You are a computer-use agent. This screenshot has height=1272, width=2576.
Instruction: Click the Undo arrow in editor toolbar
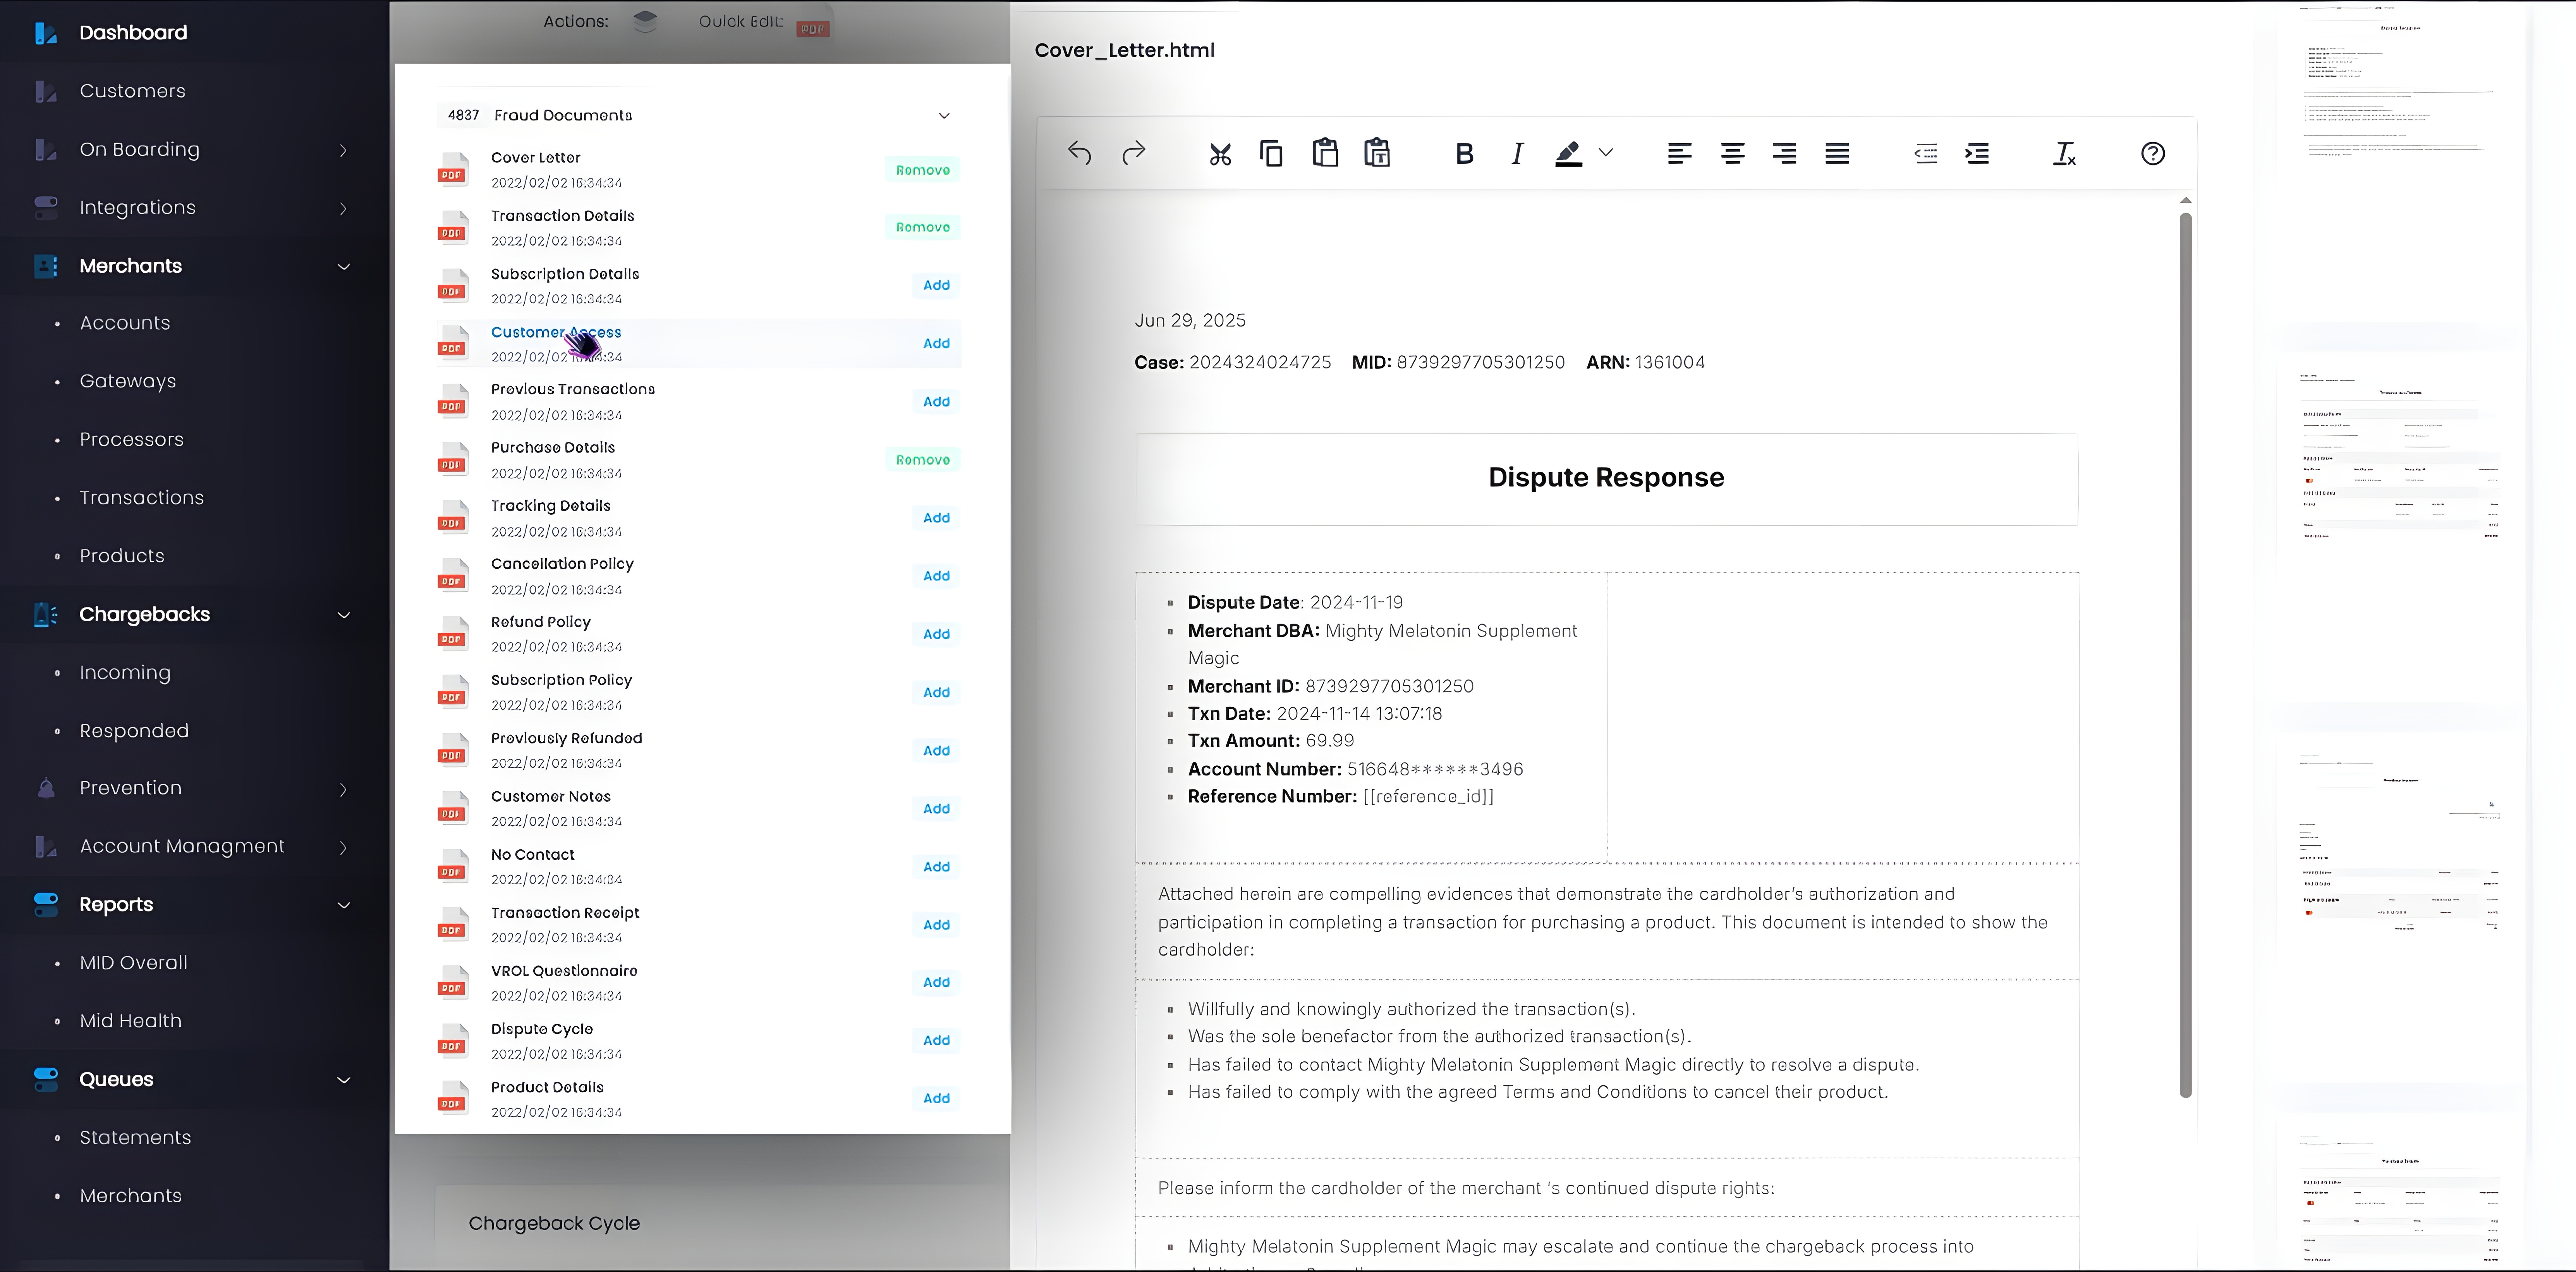point(1079,153)
